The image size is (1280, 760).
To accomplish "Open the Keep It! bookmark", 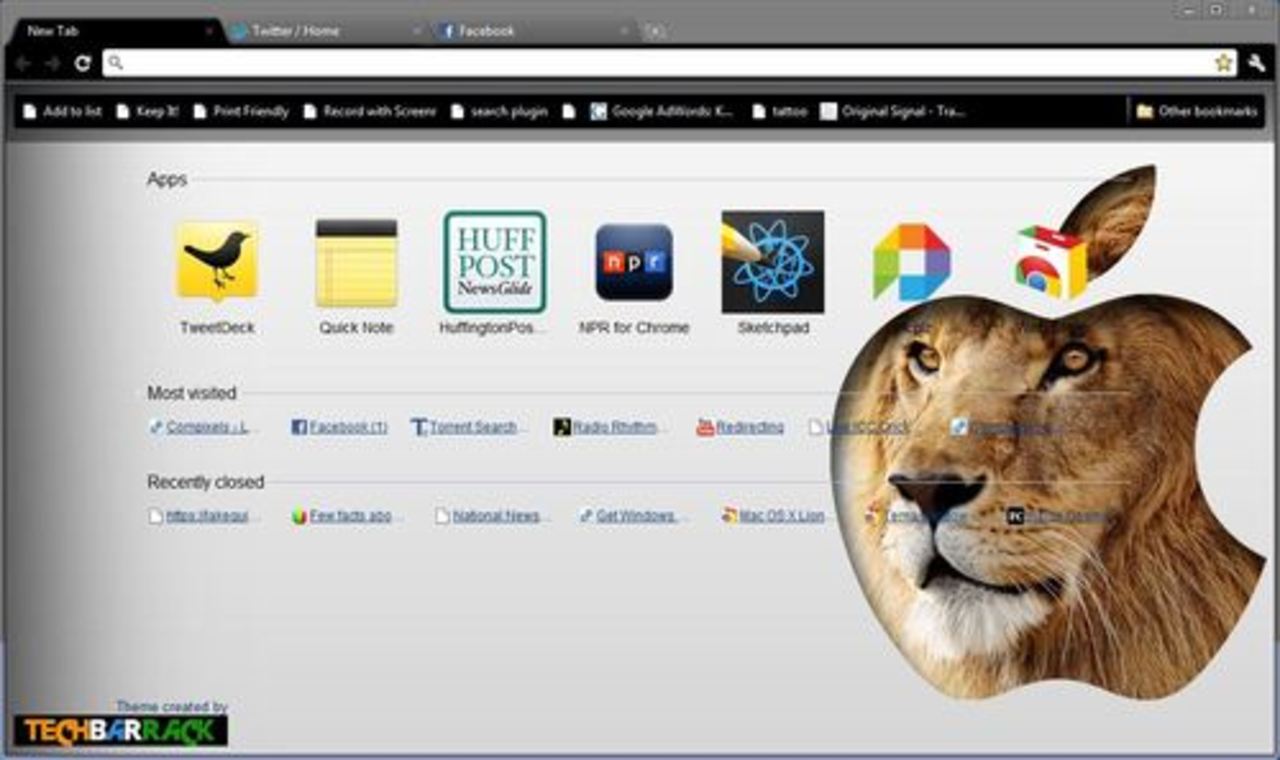I will 147,112.
